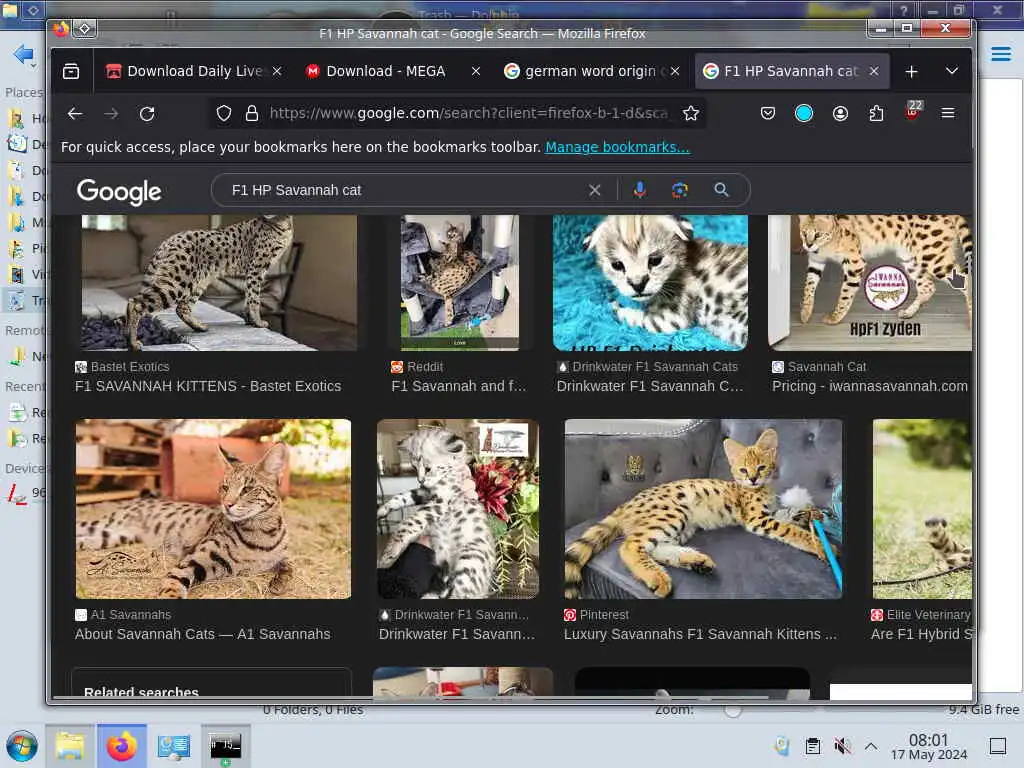Open the Firefox application hamburger menu
Viewport: 1024px width, 768px height.
point(948,114)
